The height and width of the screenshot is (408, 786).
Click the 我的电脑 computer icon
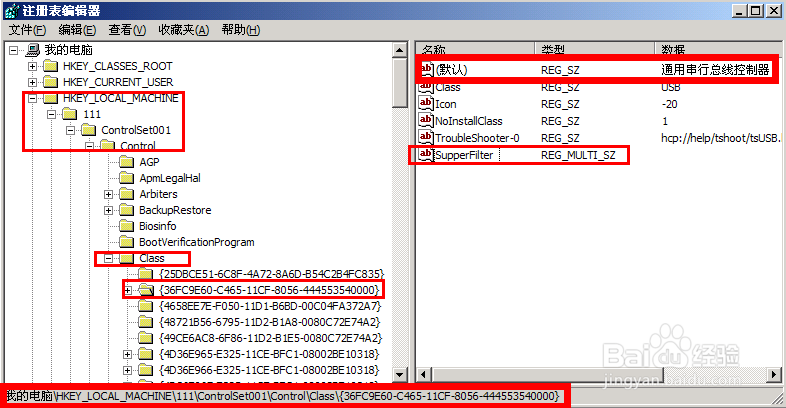click(x=33, y=50)
